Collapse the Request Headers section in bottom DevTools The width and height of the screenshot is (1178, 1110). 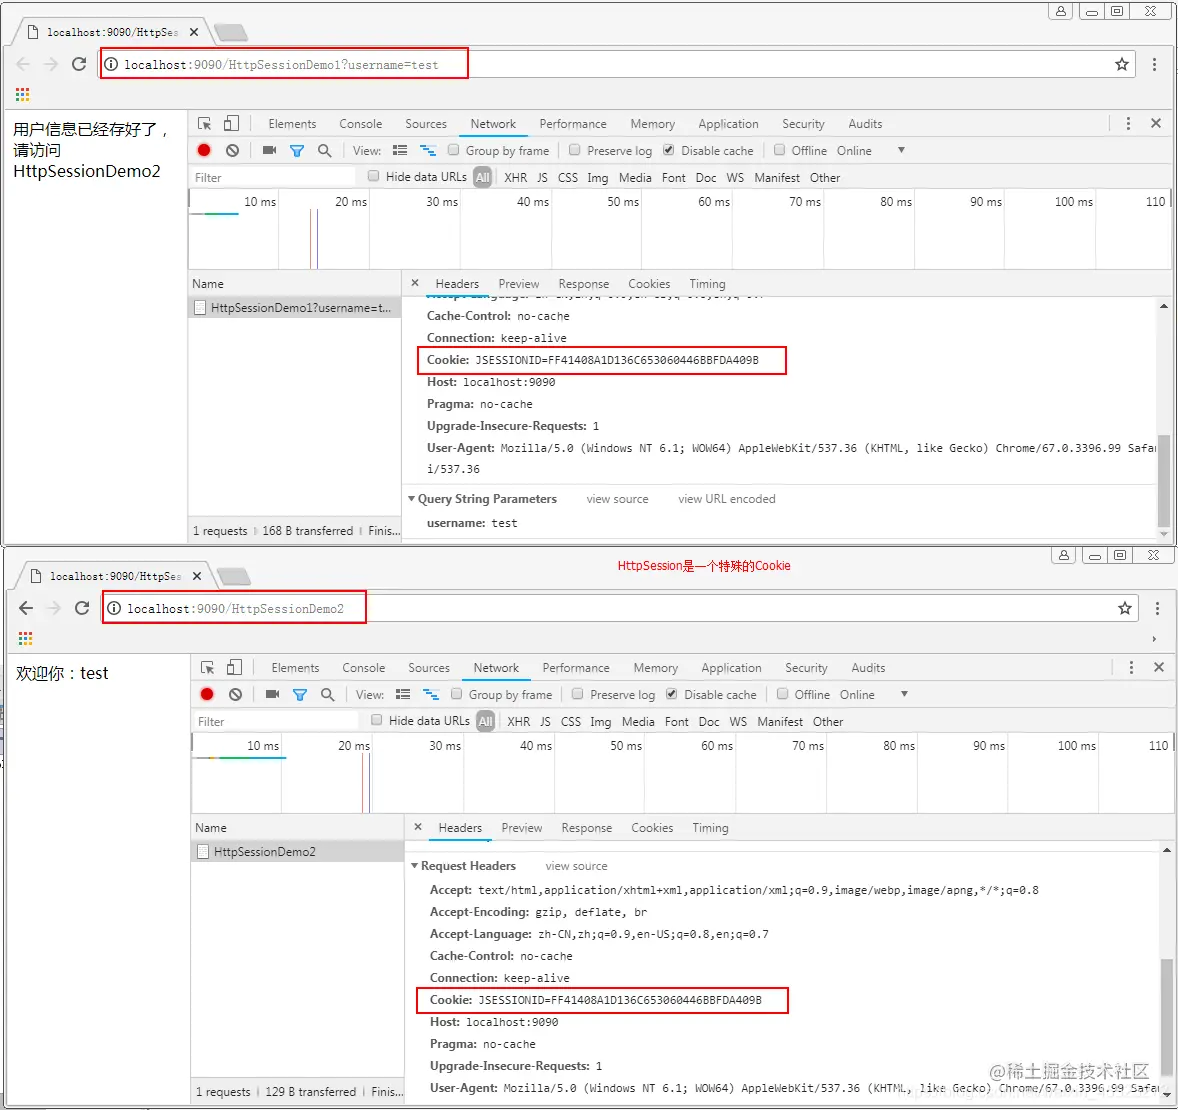(x=414, y=866)
